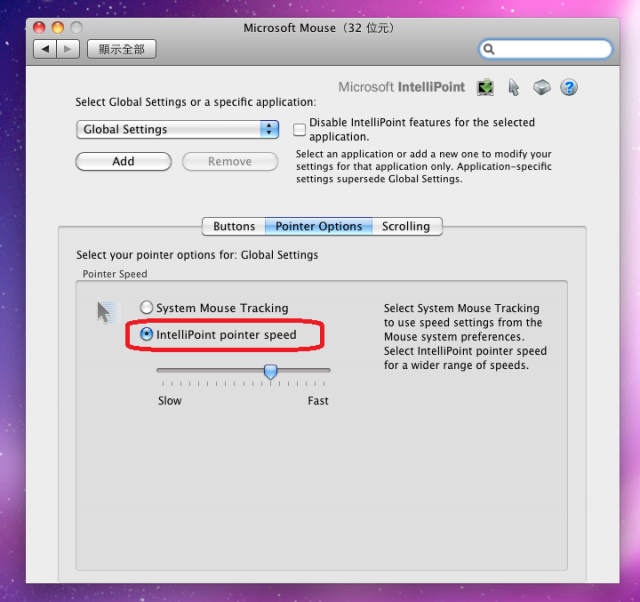The height and width of the screenshot is (602, 640).
Task: Enable Disable IntelliPoint features checkbox
Action: pyautogui.click(x=299, y=129)
